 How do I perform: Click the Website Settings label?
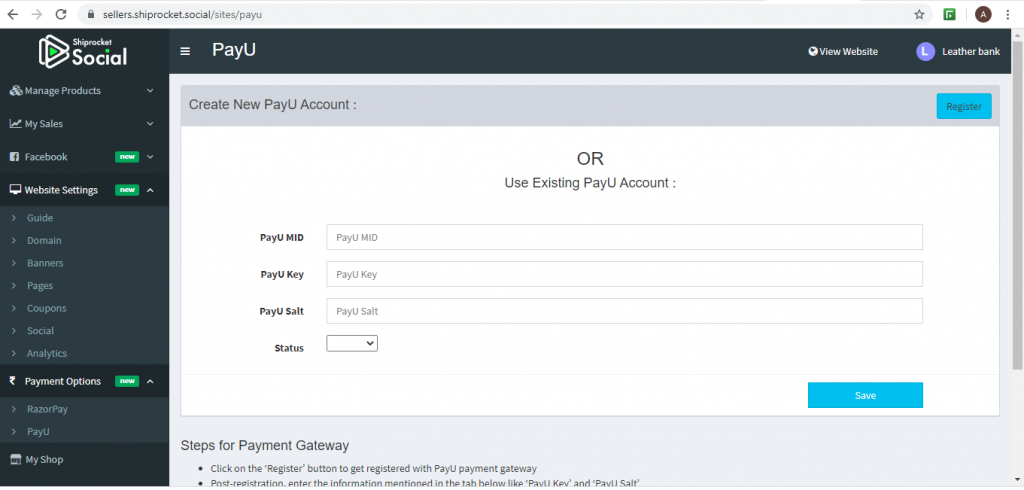61,190
